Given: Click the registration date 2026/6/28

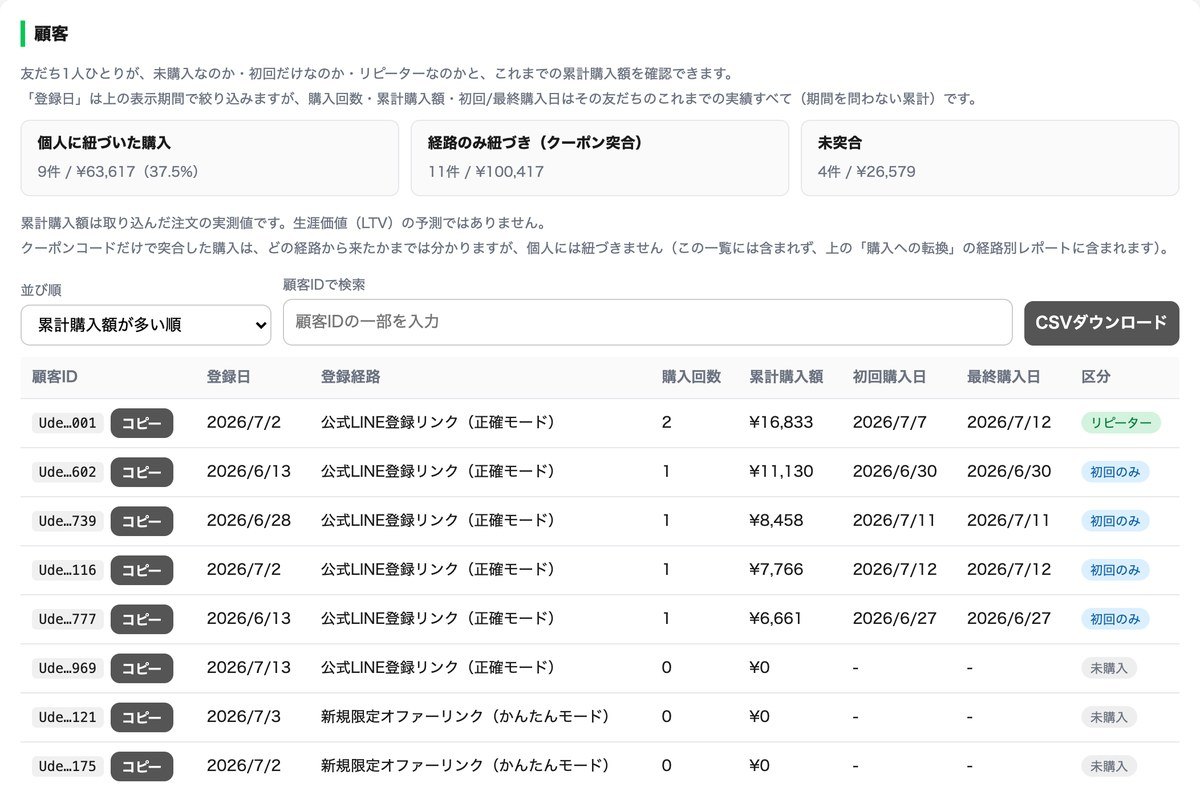Looking at the screenshot, I should (249, 521).
